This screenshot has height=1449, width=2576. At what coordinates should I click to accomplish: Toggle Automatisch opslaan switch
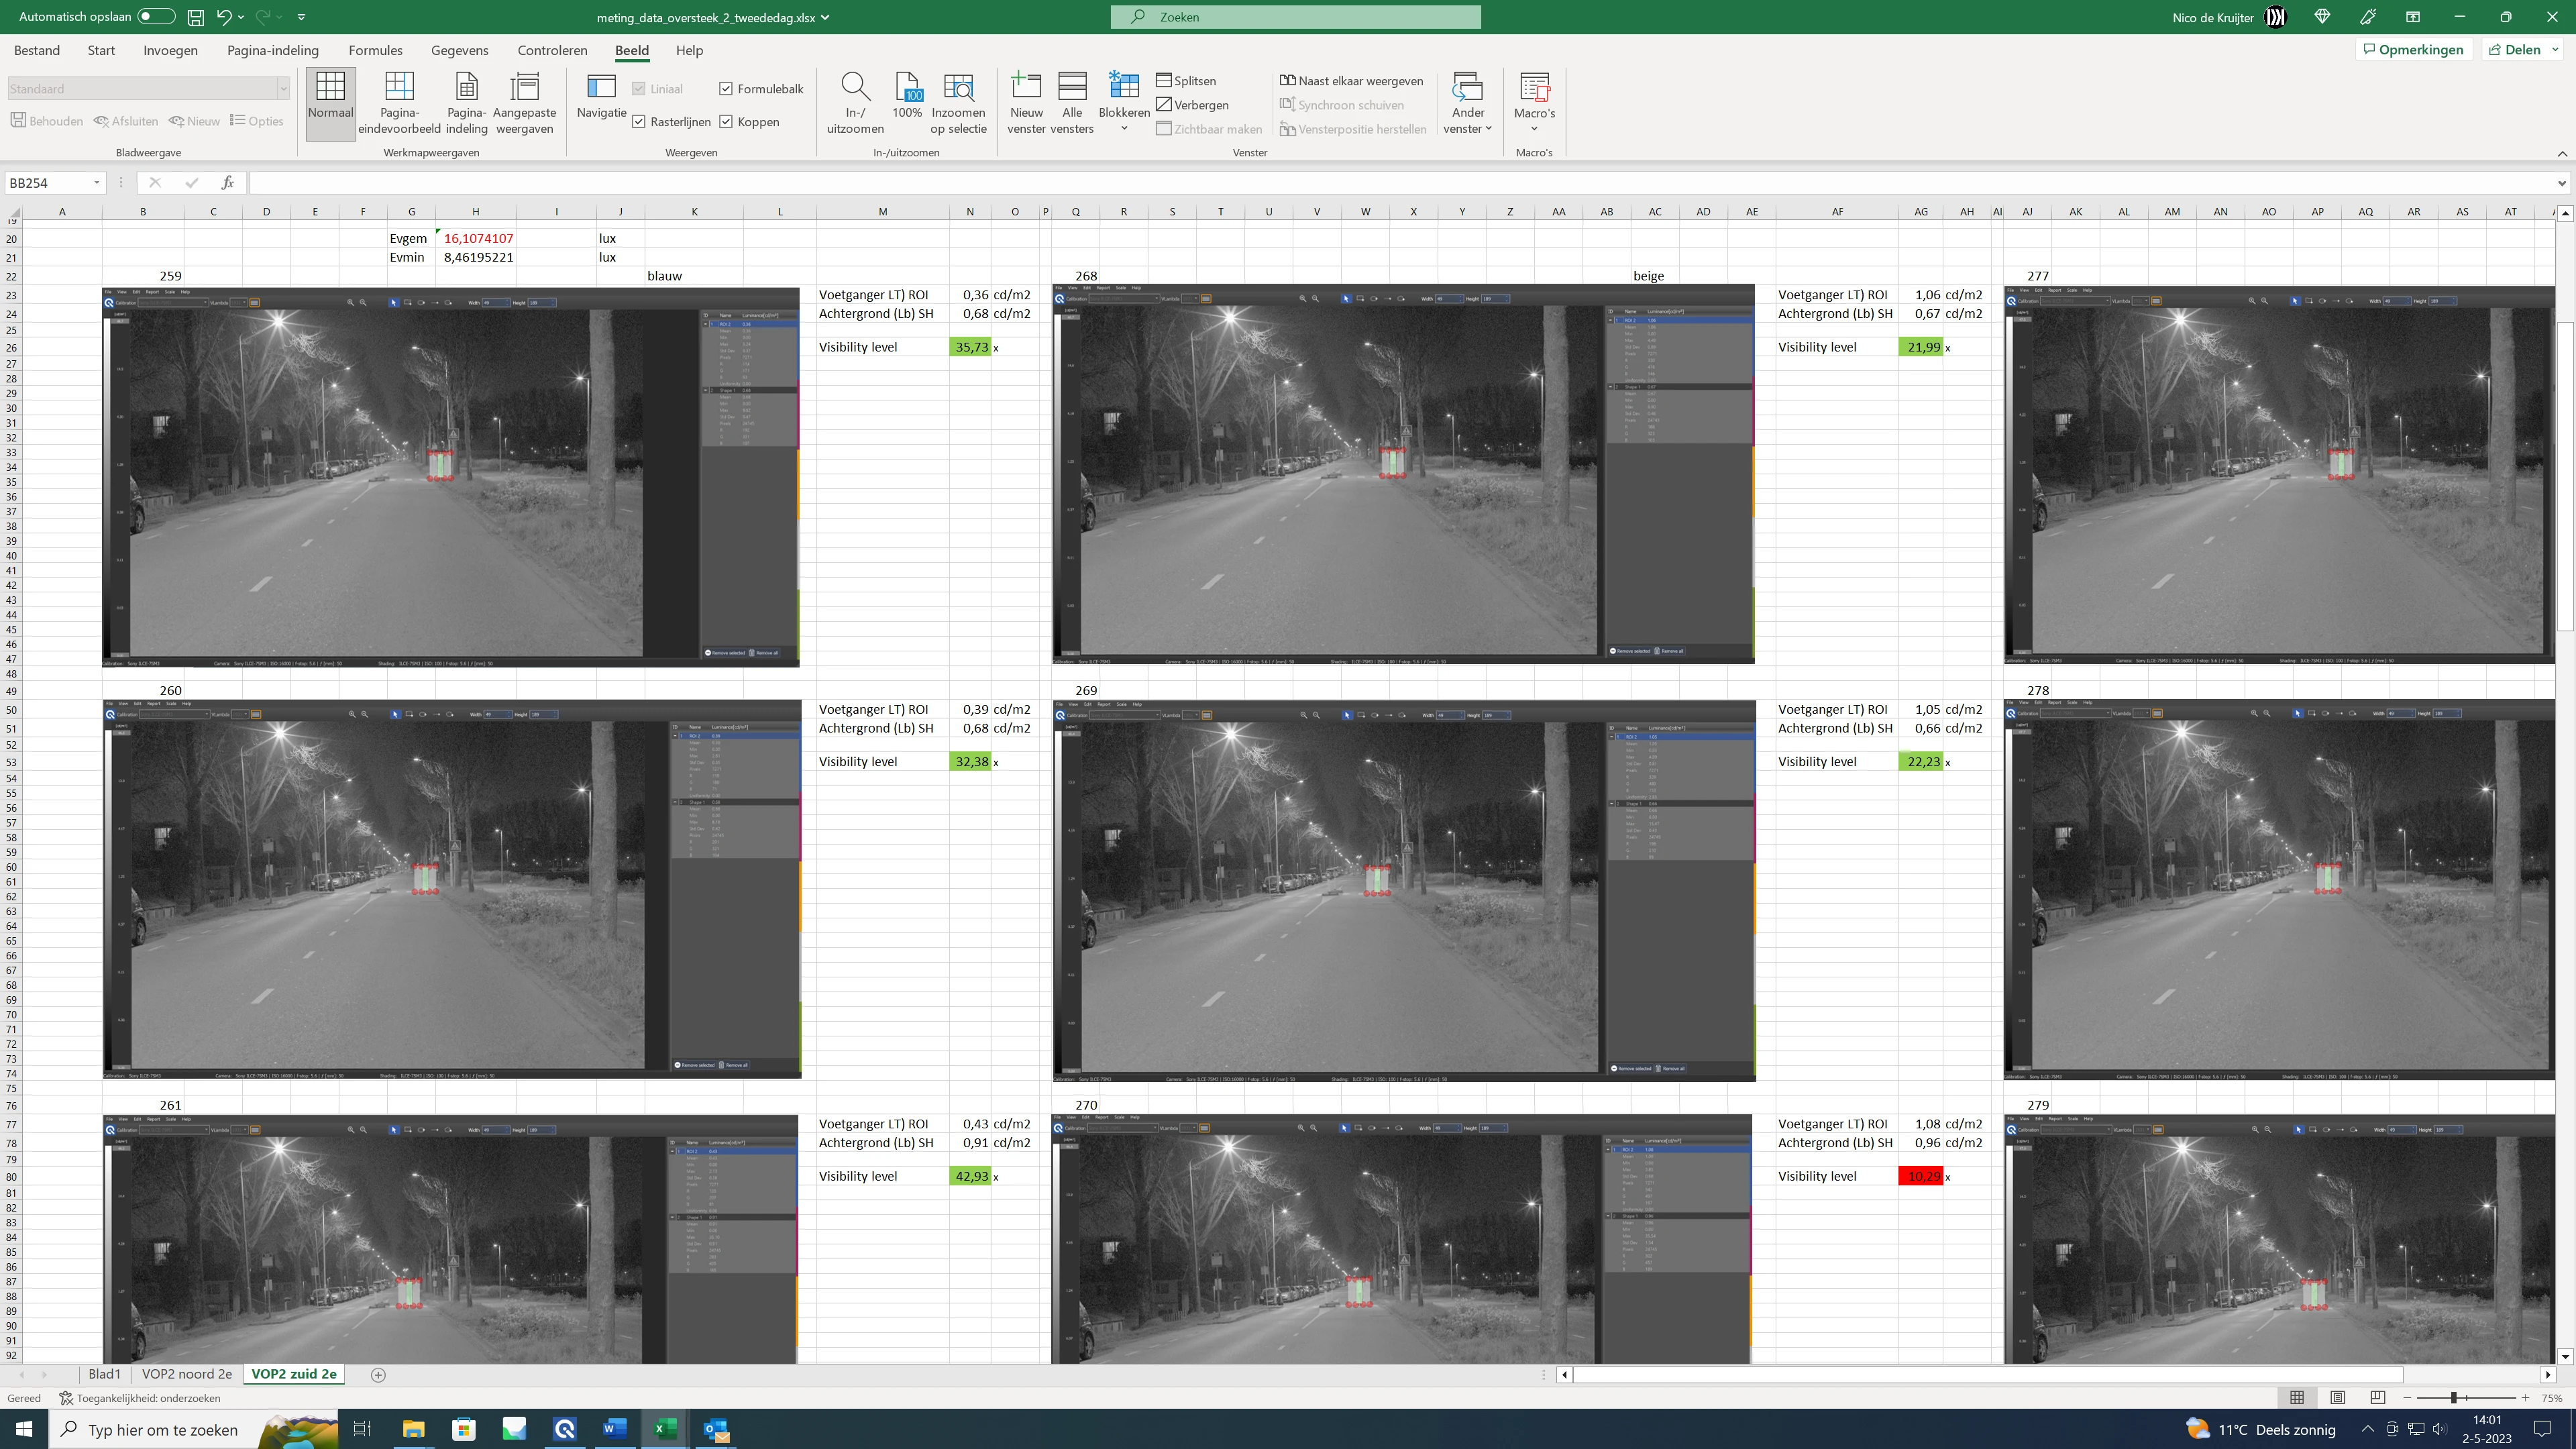point(156,17)
